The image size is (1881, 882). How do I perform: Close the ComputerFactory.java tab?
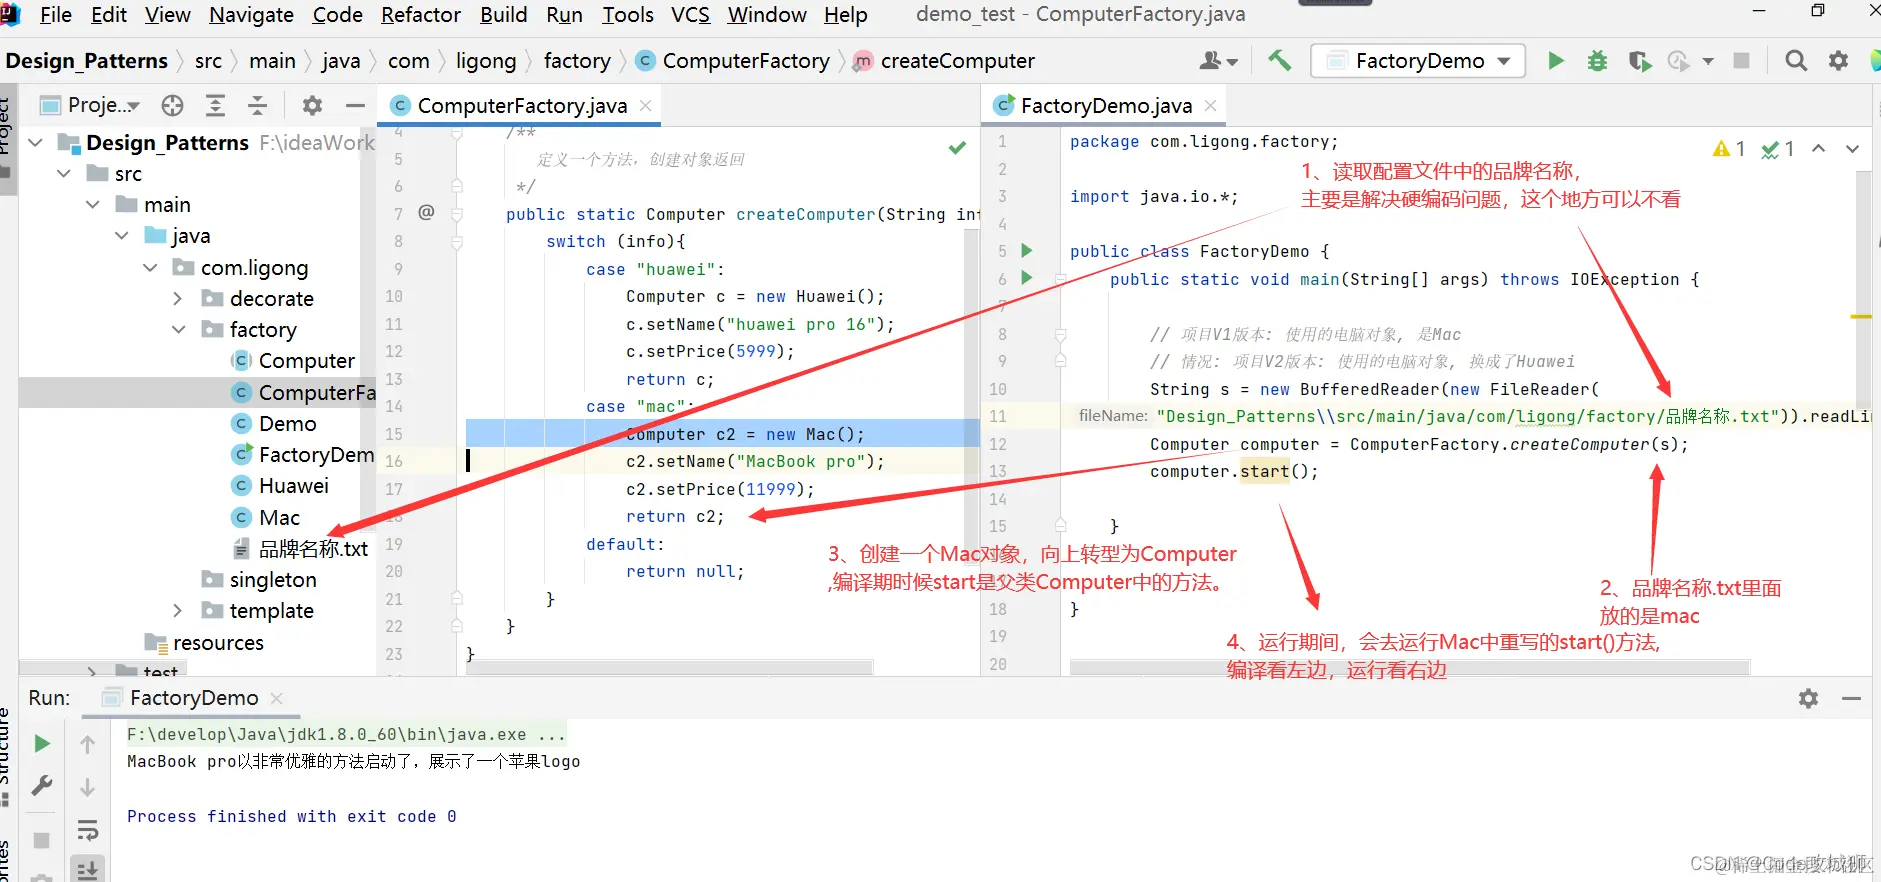(x=646, y=105)
